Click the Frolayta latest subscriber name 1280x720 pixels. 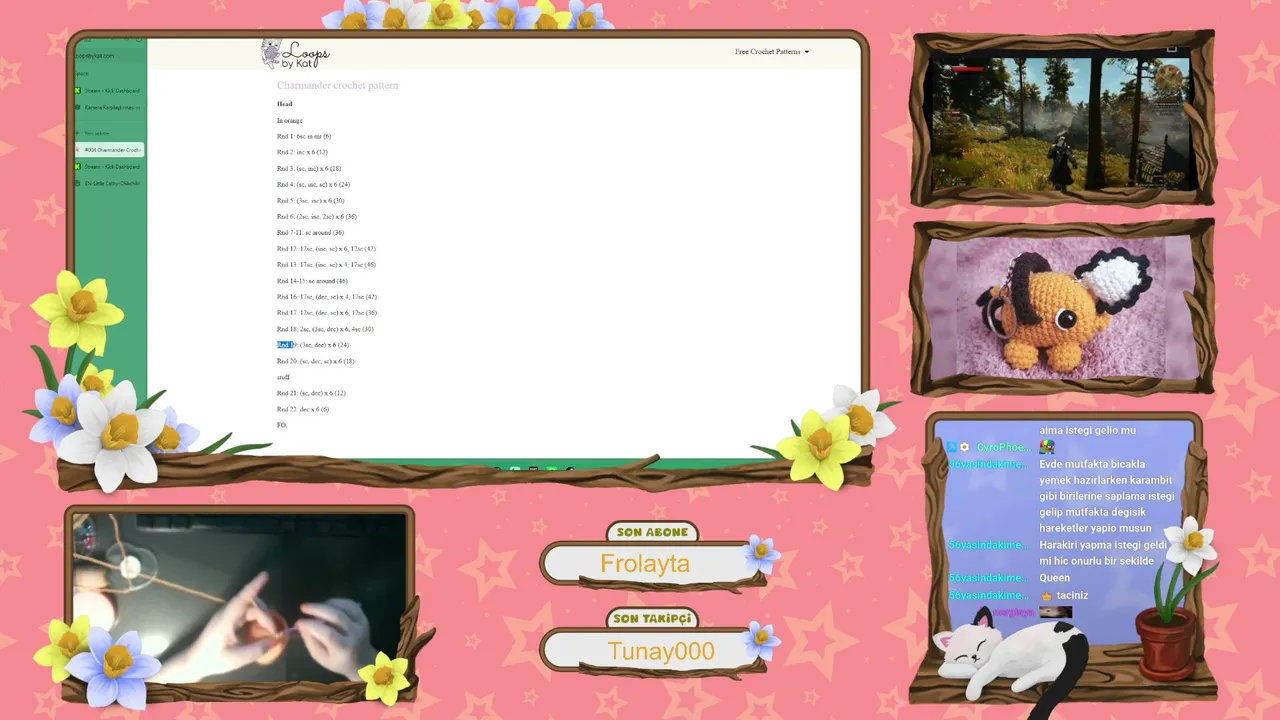[x=645, y=563]
